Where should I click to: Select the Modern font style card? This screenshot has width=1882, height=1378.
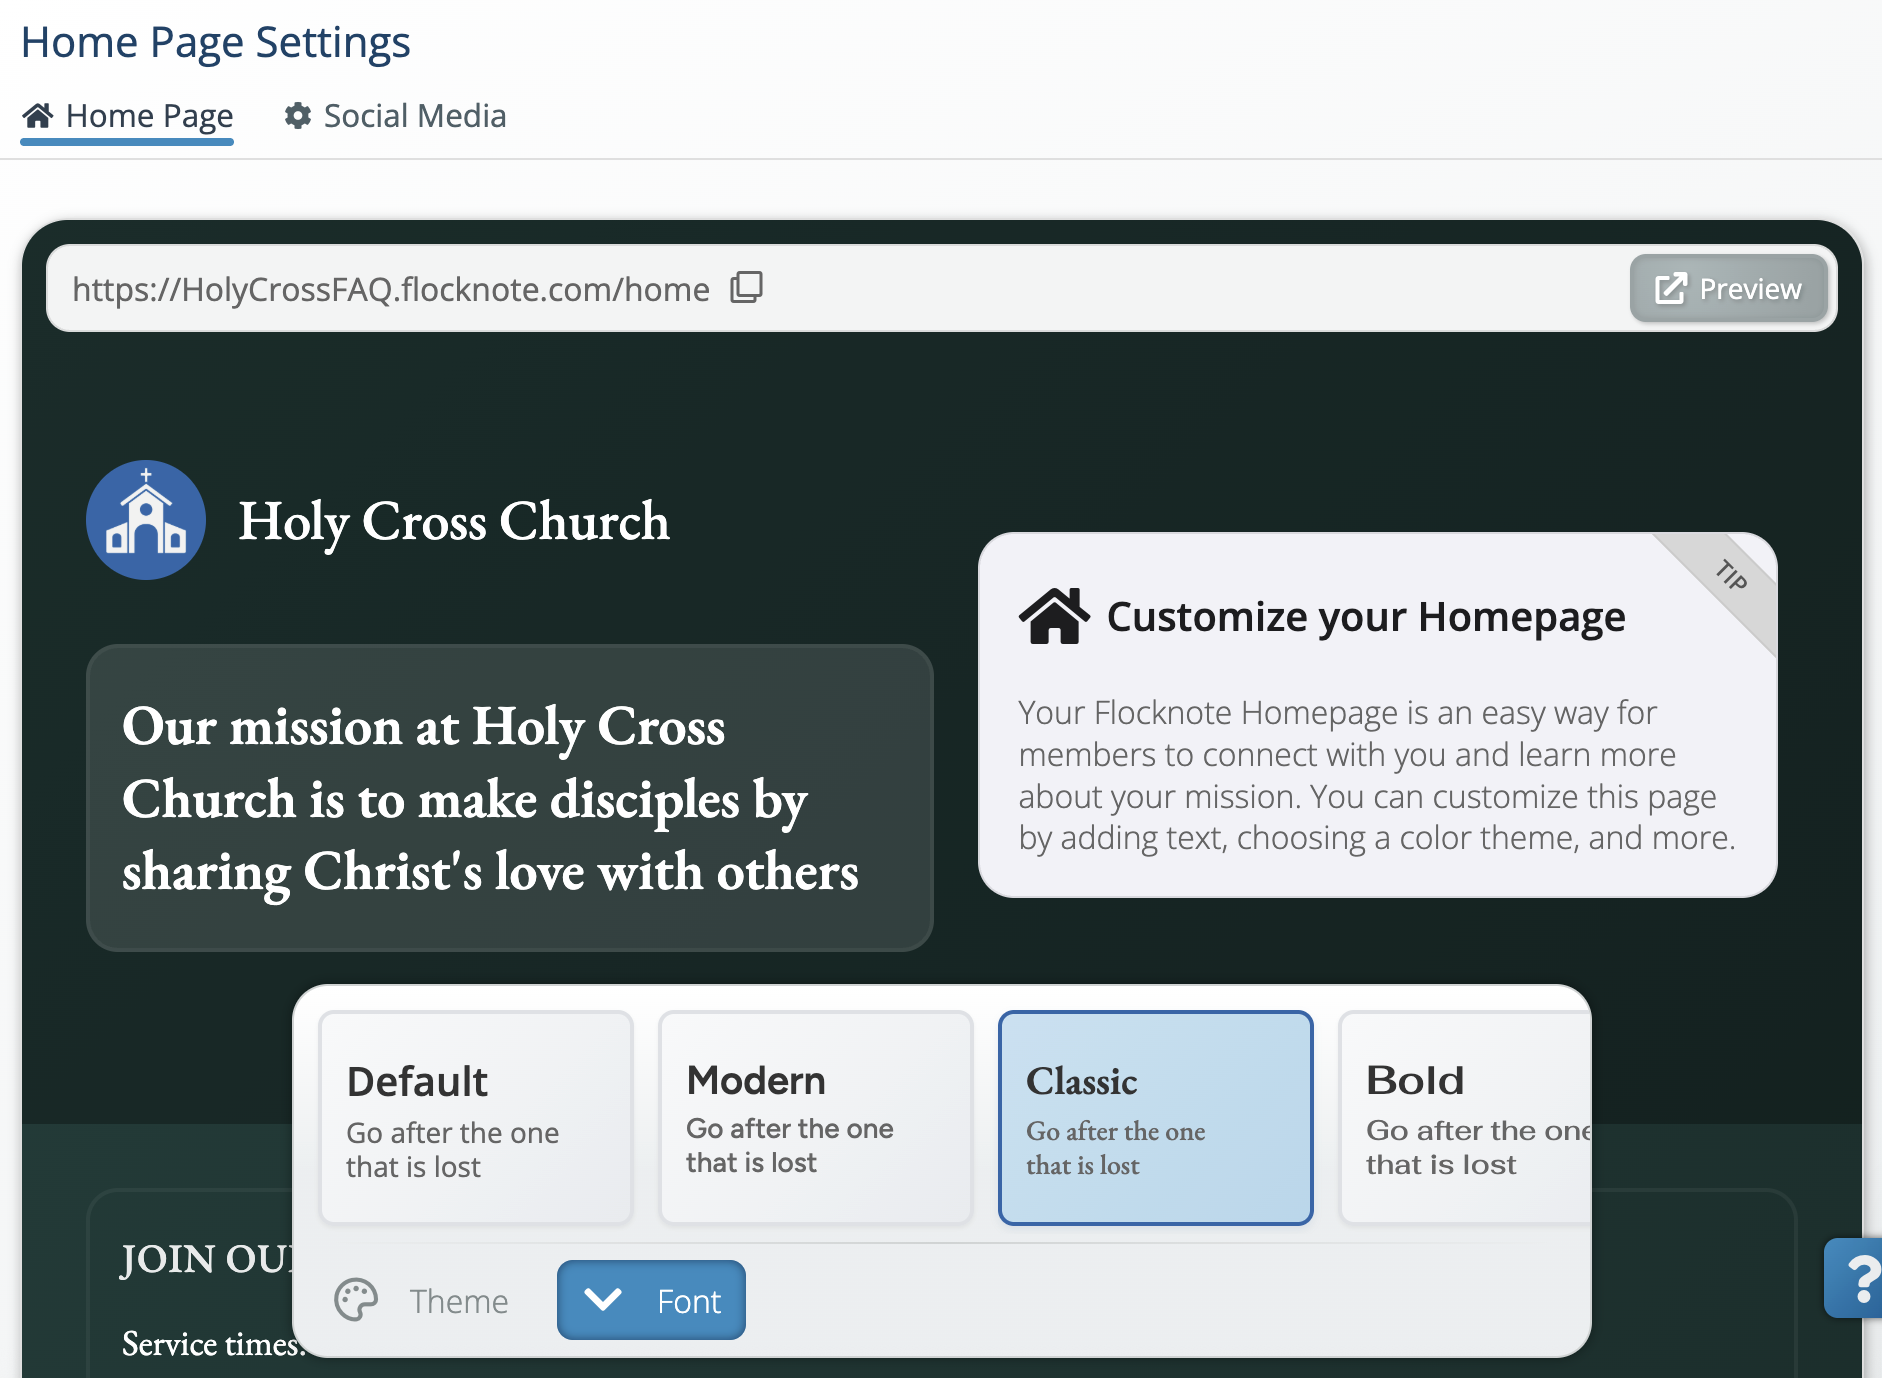pyautogui.click(x=816, y=1117)
